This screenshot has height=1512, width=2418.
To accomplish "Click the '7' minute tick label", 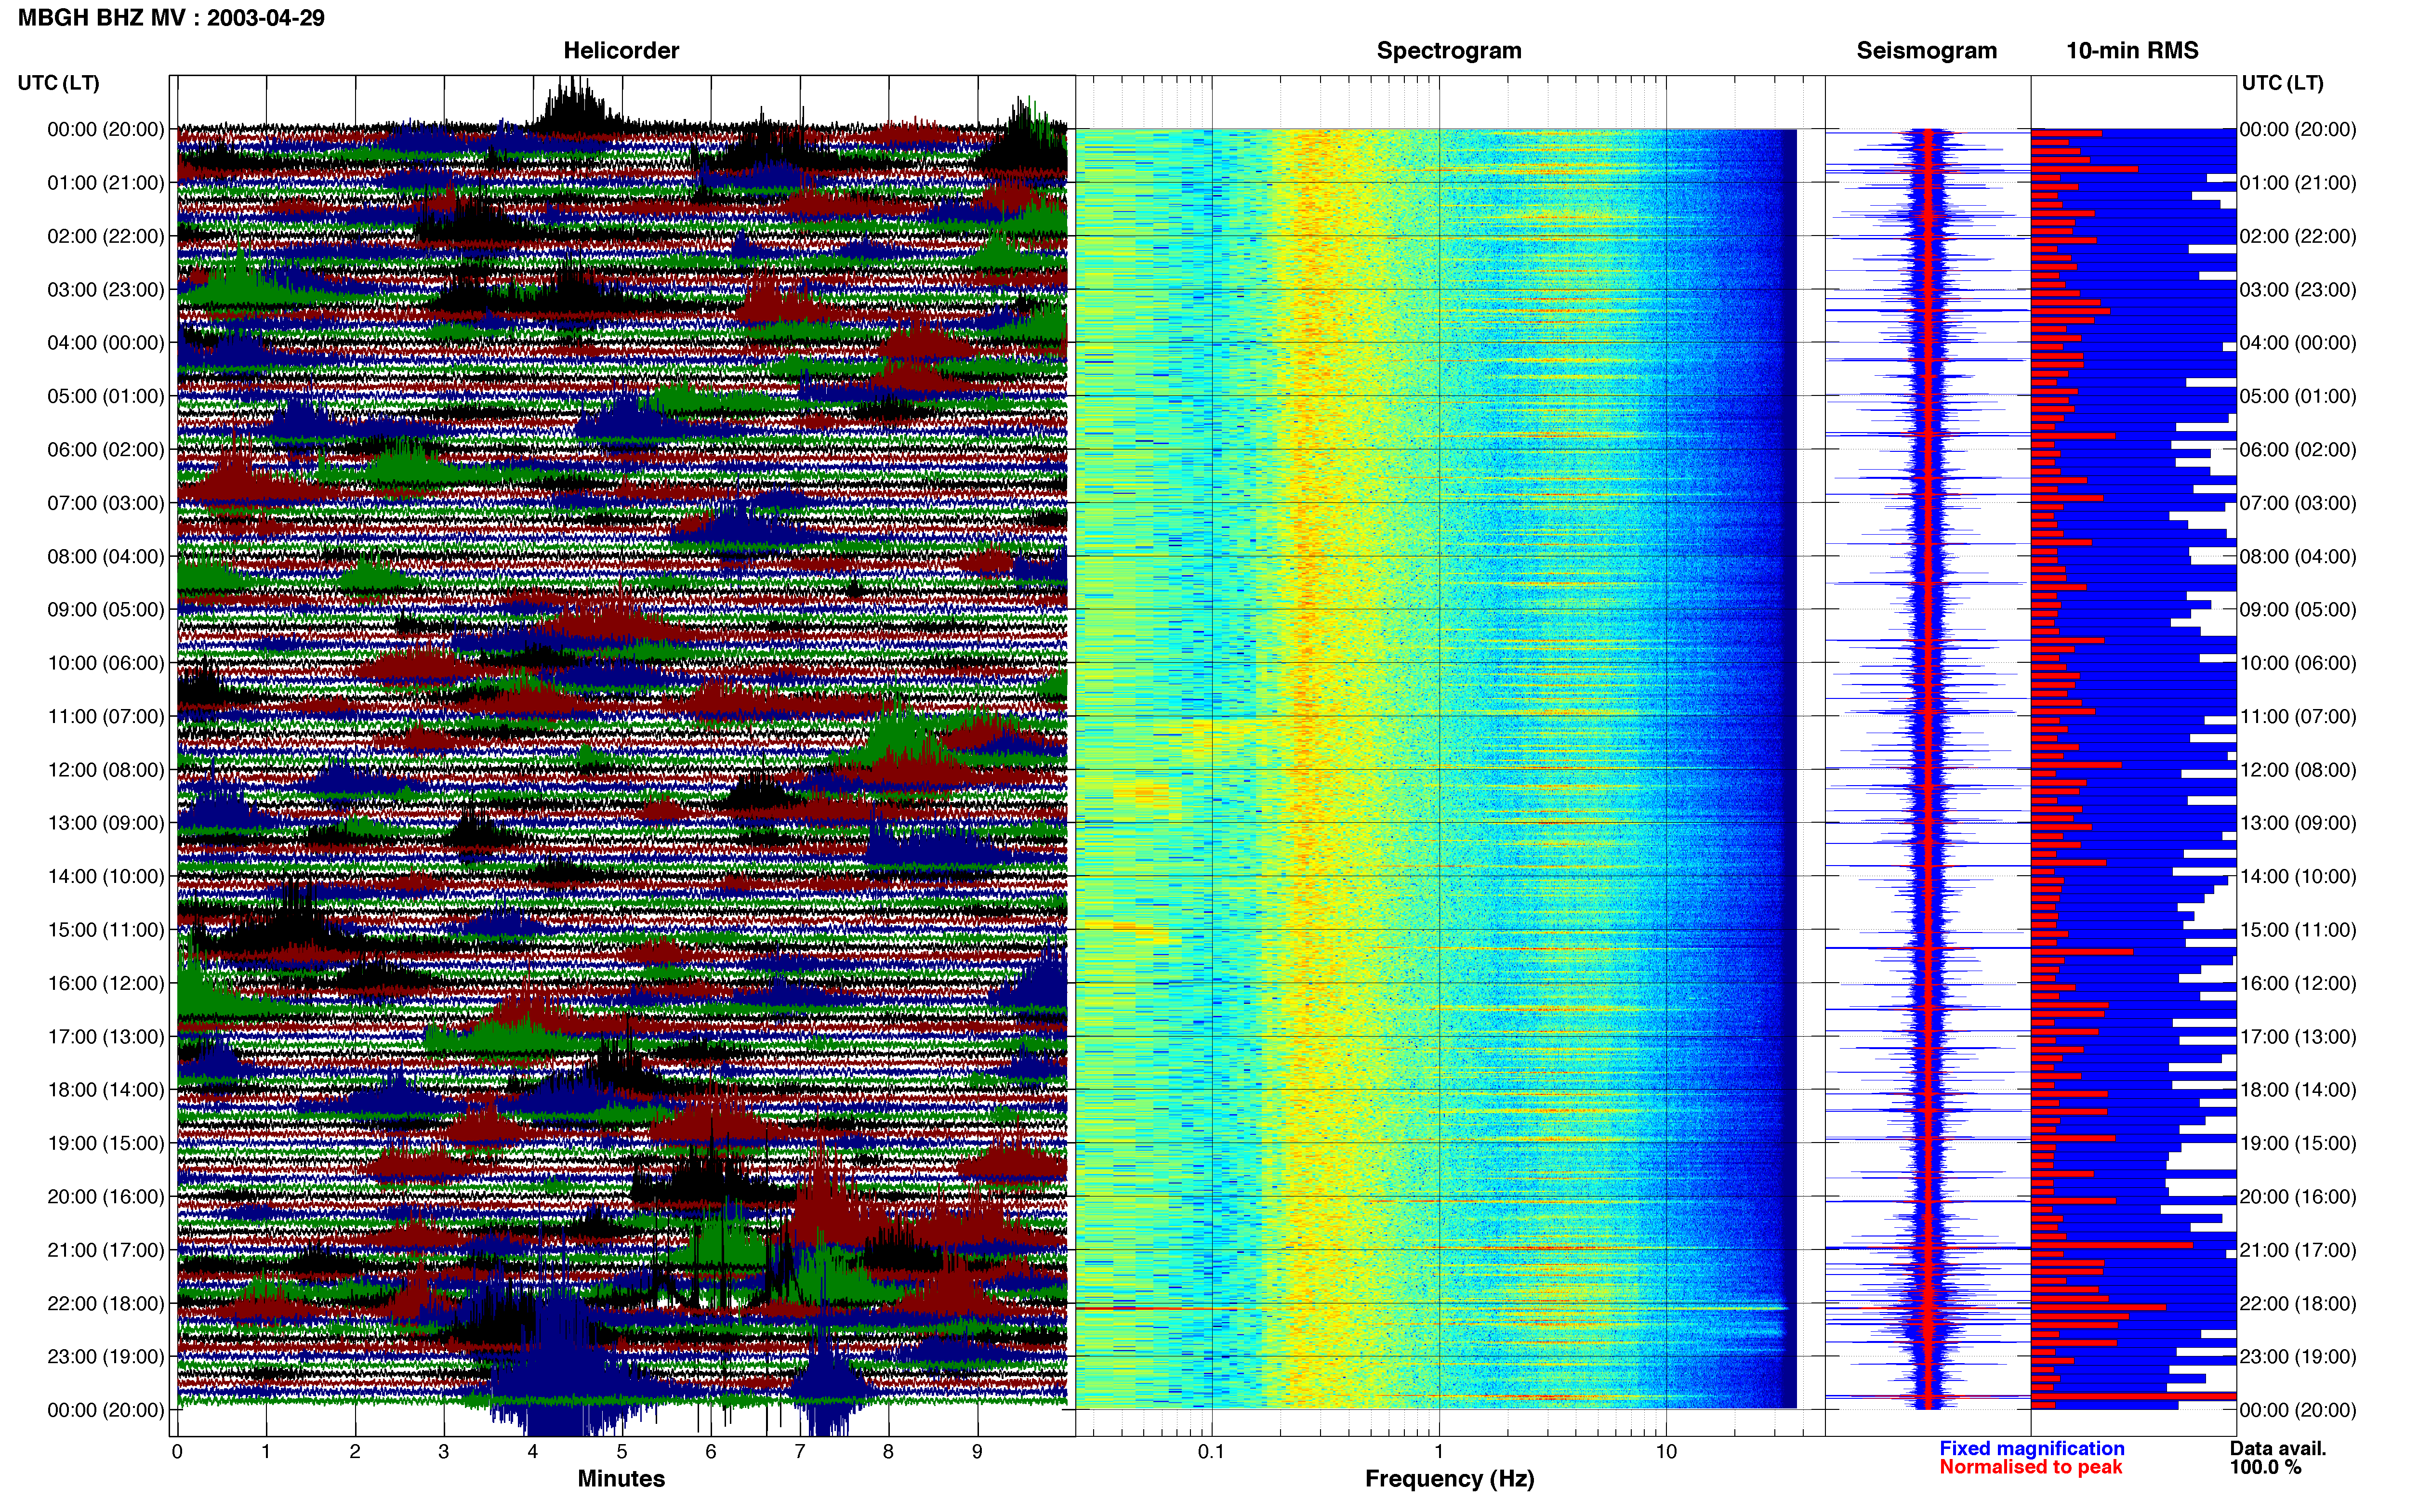I will point(800,1452).
